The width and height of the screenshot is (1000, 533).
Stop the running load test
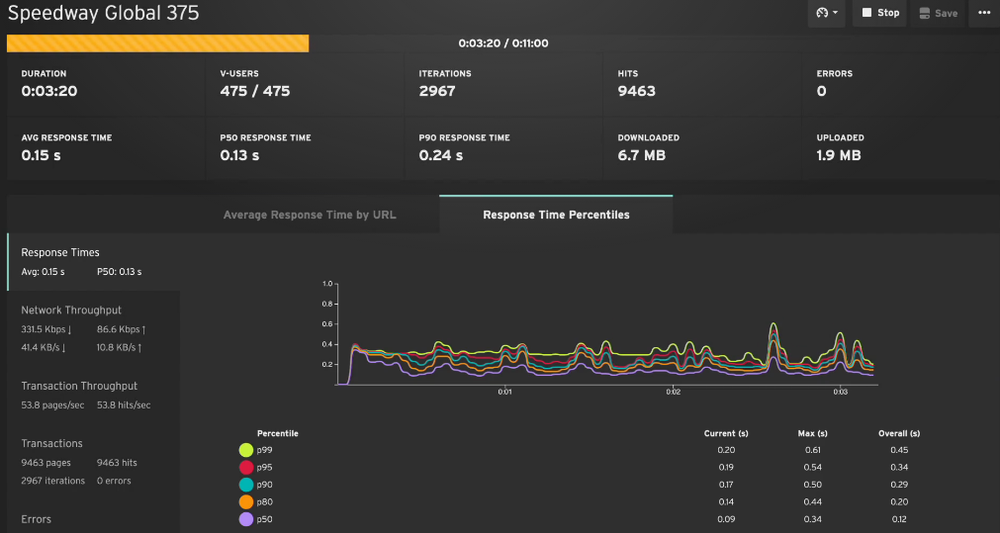click(880, 13)
